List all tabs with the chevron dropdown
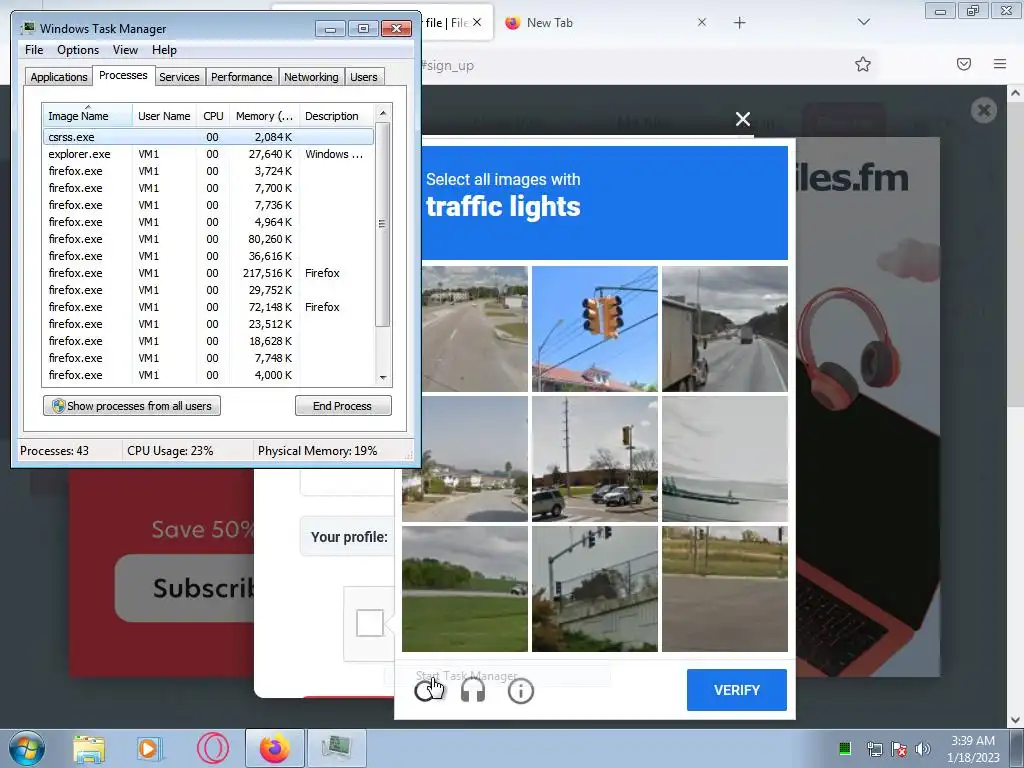The width and height of the screenshot is (1024, 768). click(x=863, y=22)
